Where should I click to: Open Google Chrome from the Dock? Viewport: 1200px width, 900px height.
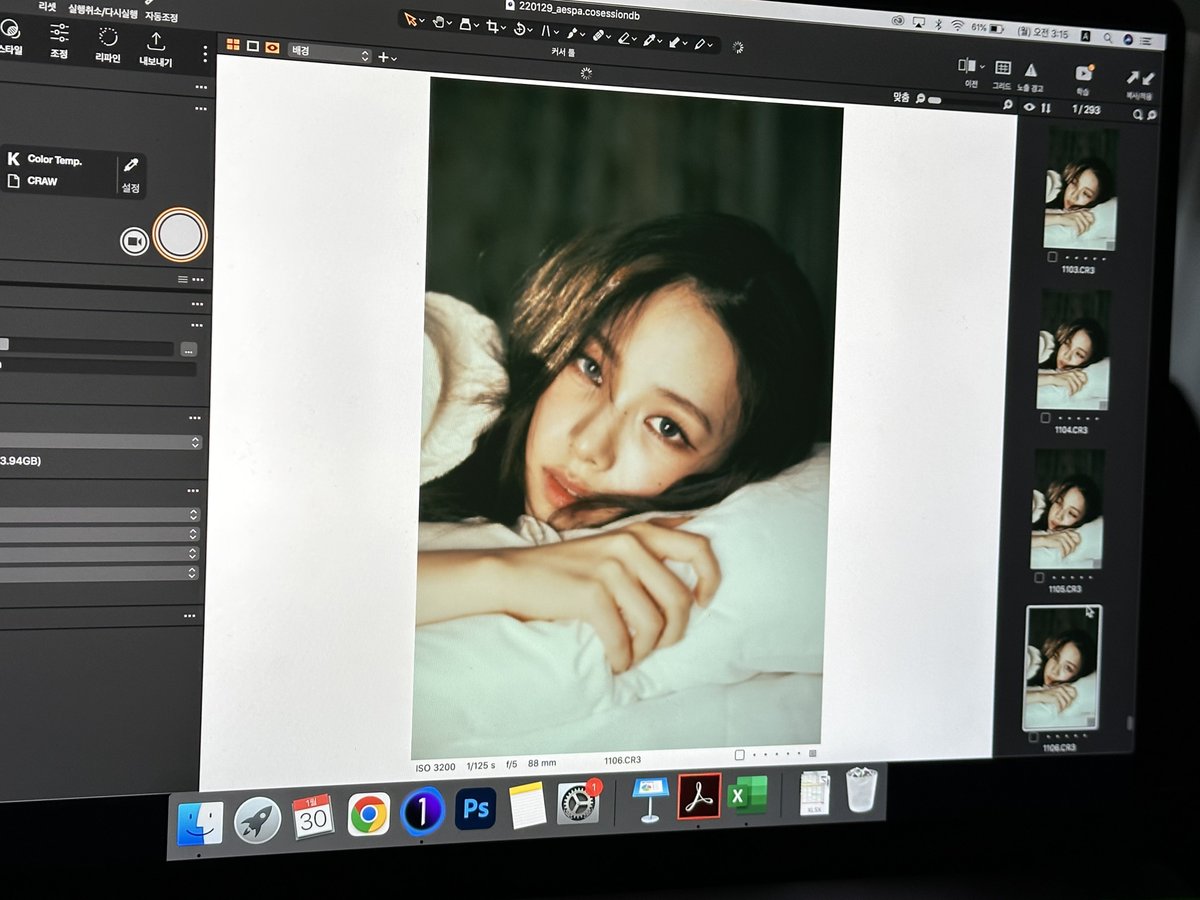pyautogui.click(x=368, y=814)
